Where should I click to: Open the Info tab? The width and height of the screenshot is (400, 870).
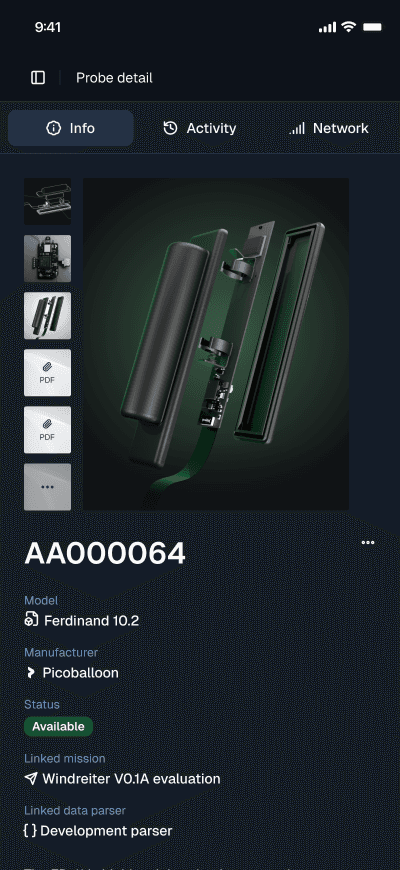point(70,128)
